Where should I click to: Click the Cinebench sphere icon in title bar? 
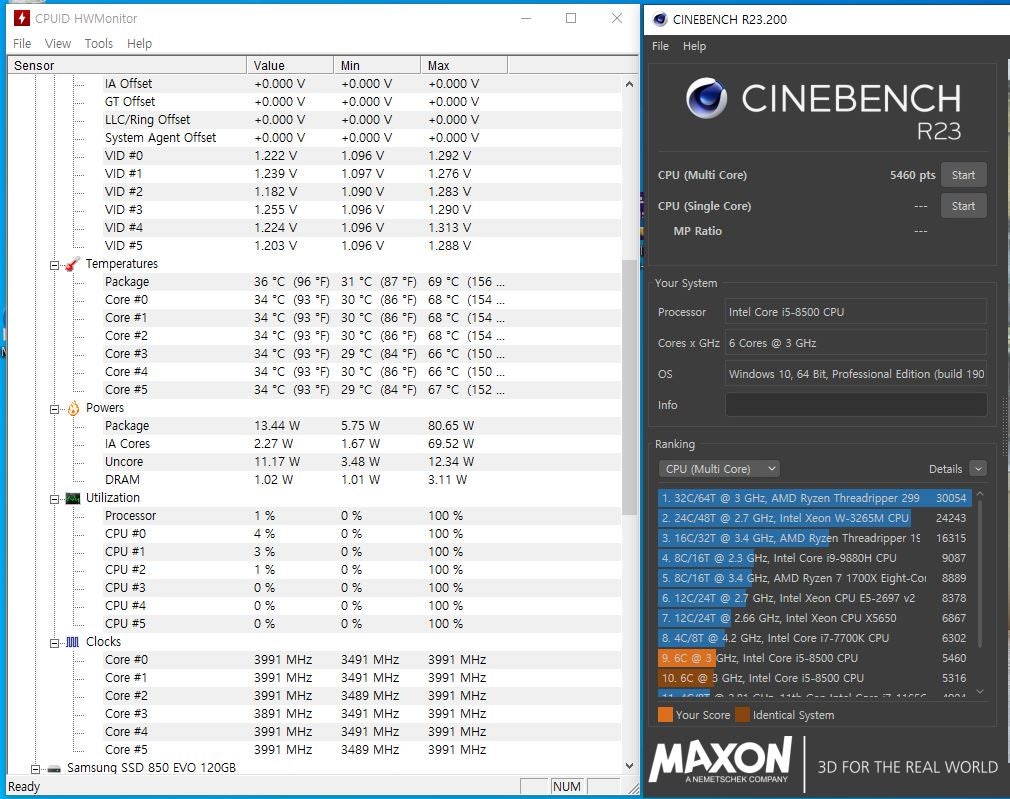[x=660, y=19]
